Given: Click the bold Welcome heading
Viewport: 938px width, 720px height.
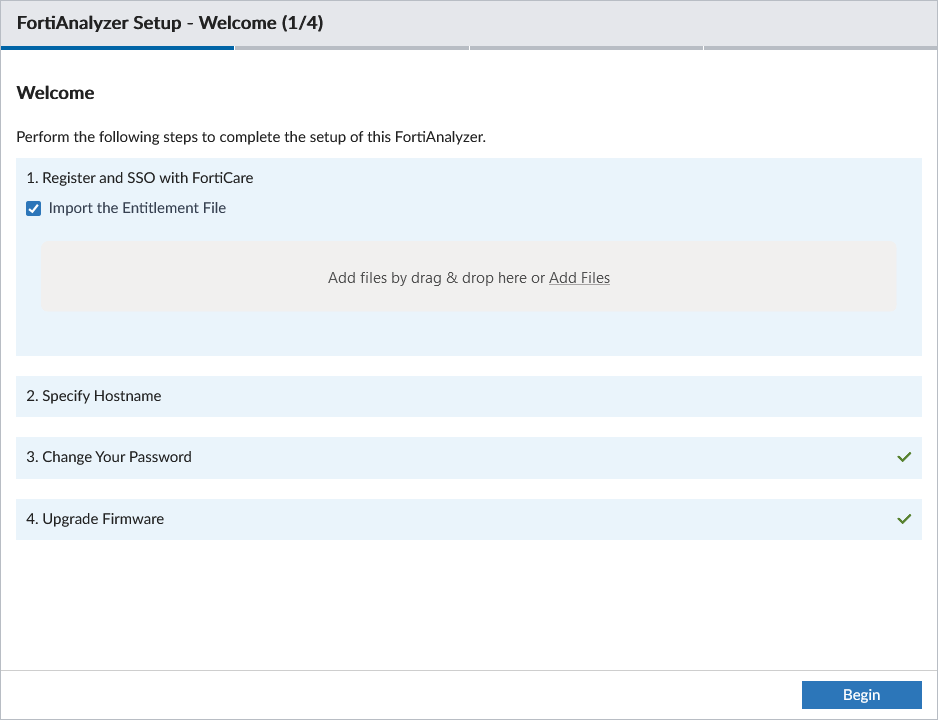Looking at the screenshot, I should click(x=56, y=93).
